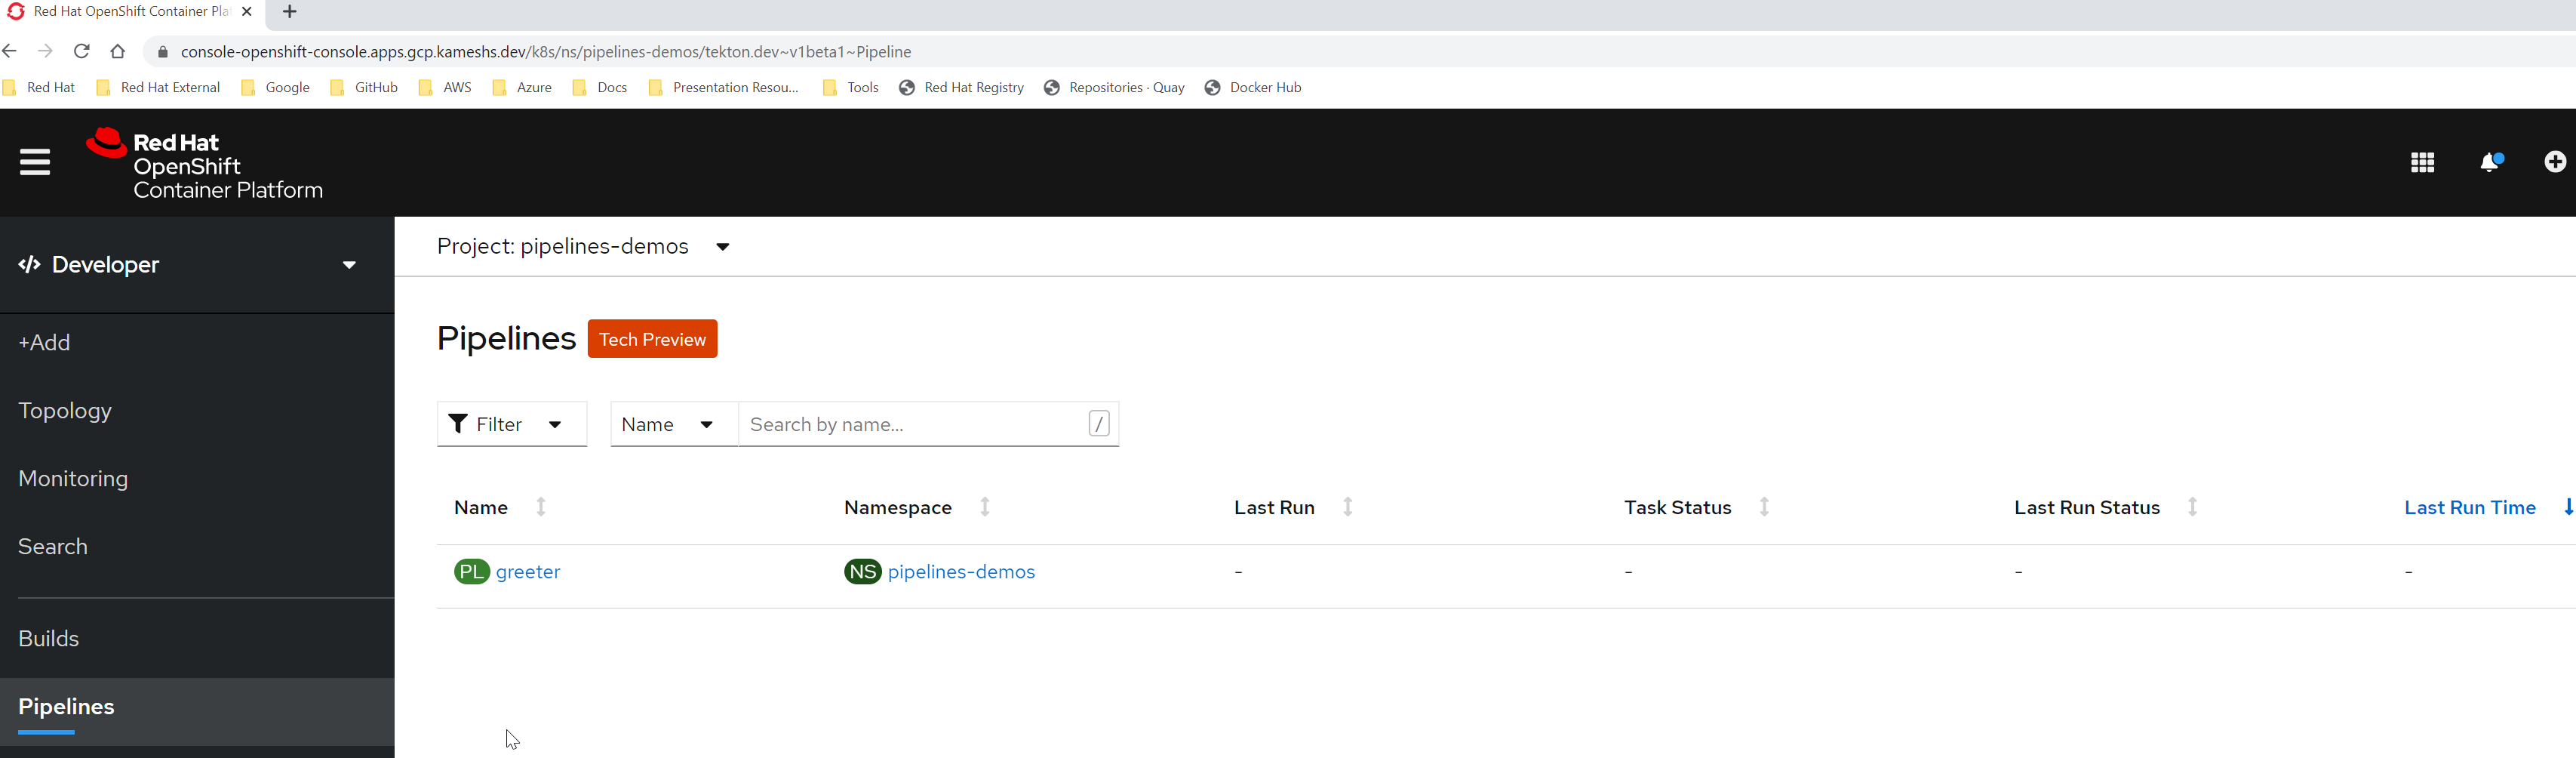Image resolution: width=2576 pixels, height=758 pixels.
Task: Sort by Last Run Status column arrows
Action: tap(2192, 507)
